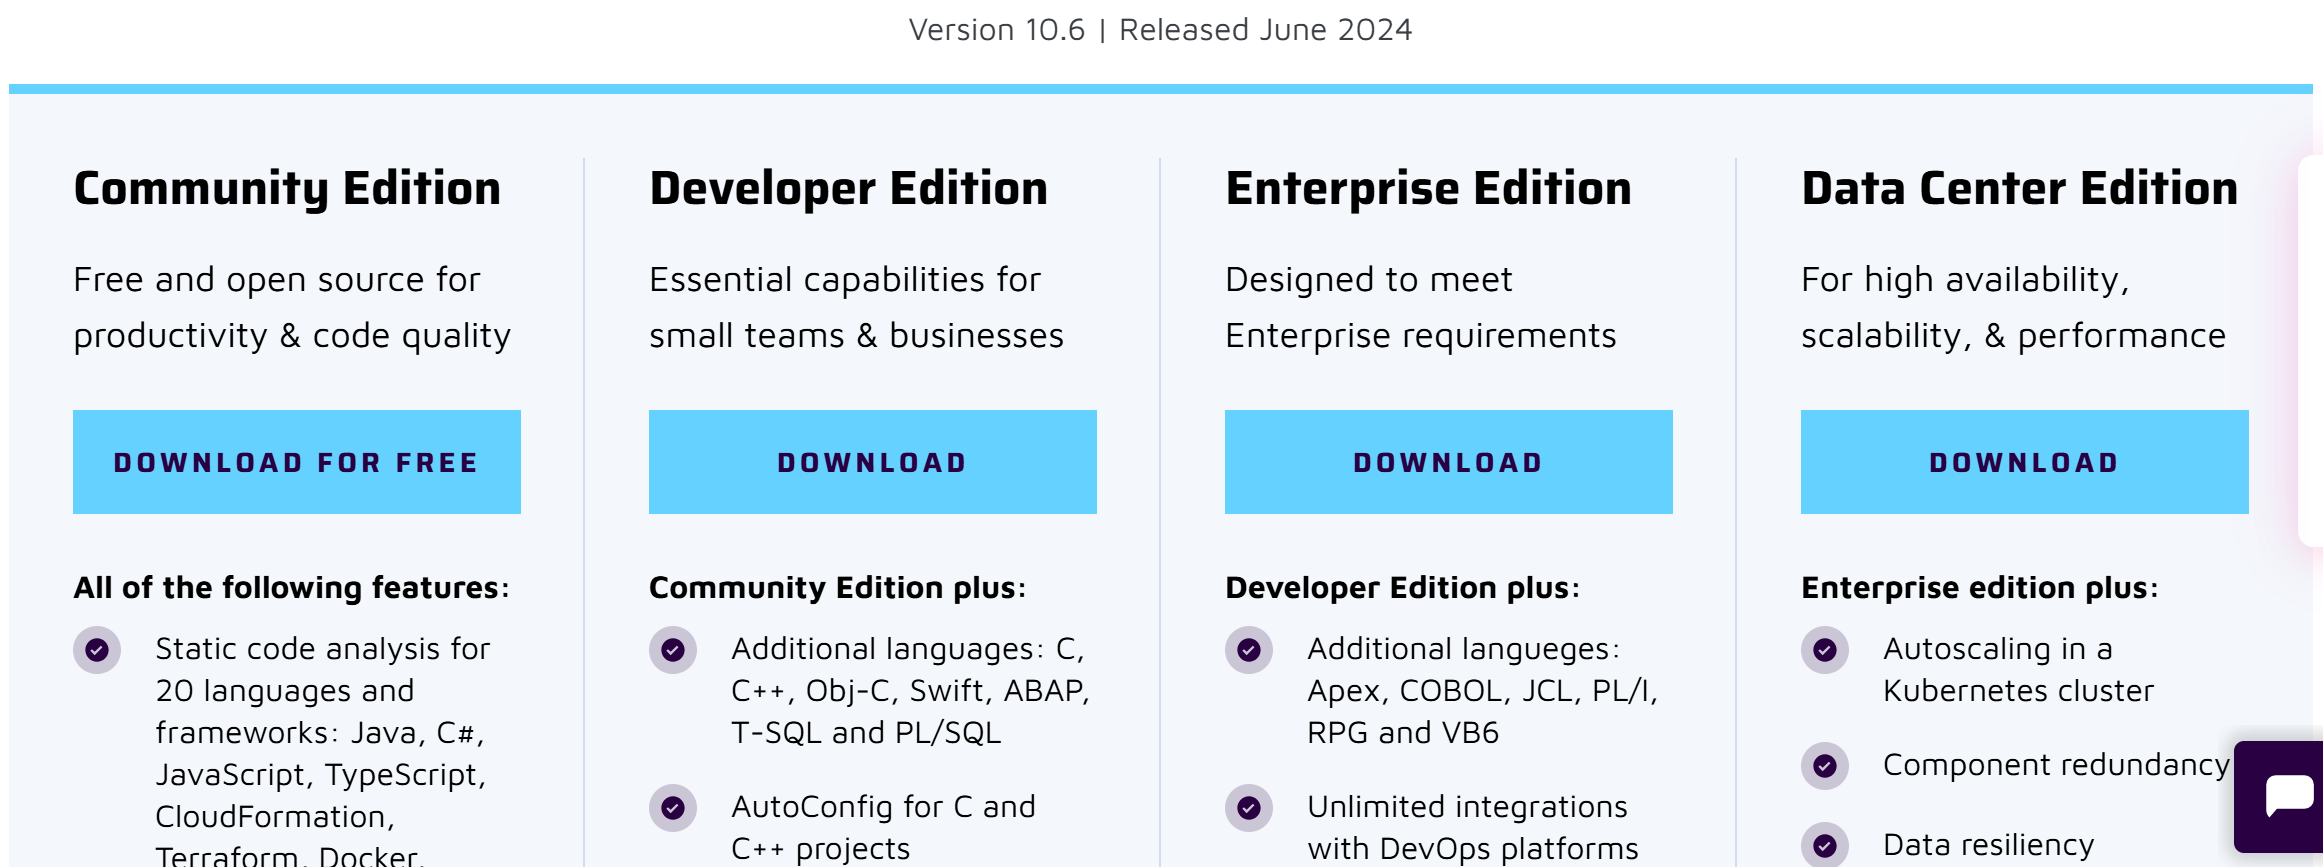Viewport: 2323px width, 867px height.
Task: Select the Enterprise Edition heading
Action: tap(1429, 189)
